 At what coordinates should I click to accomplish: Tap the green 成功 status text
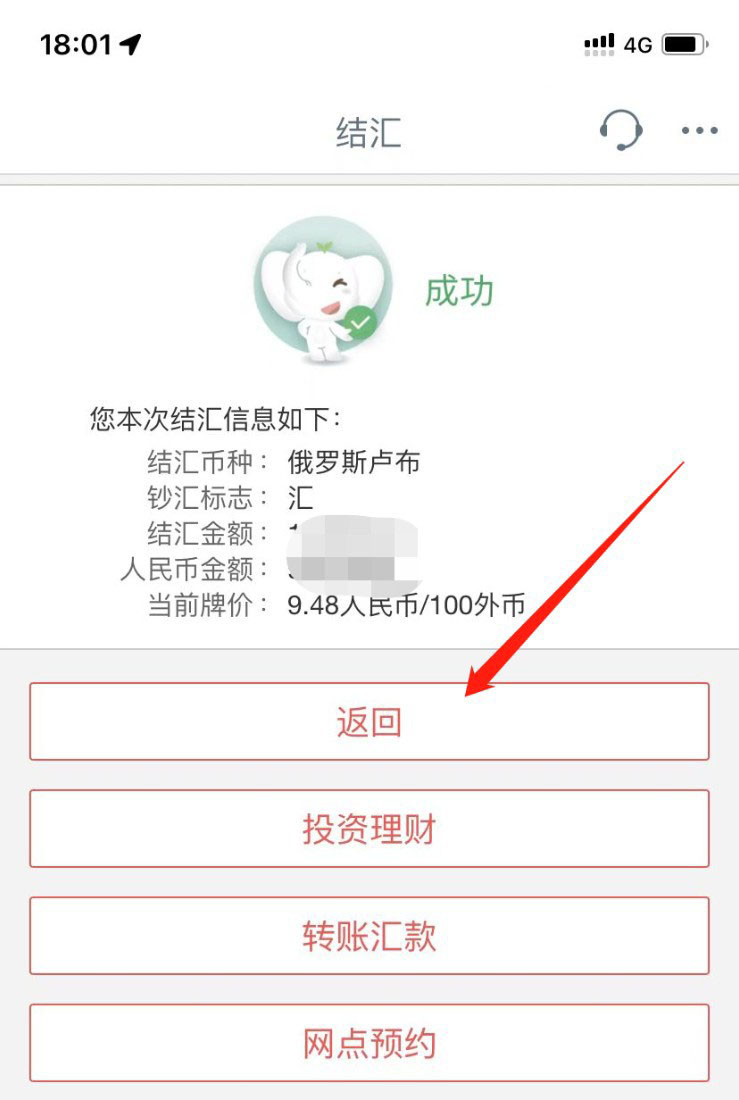coord(459,290)
